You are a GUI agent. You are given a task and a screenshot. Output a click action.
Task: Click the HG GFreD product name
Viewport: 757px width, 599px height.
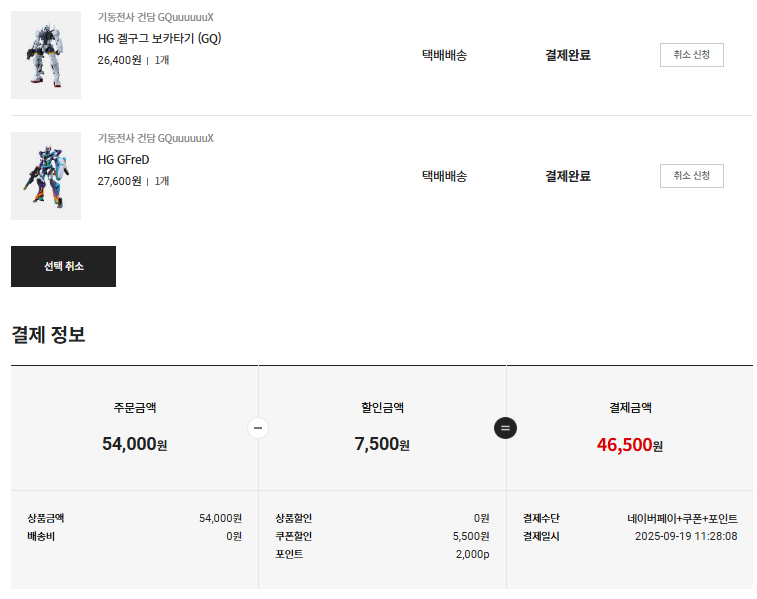click(x=124, y=160)
